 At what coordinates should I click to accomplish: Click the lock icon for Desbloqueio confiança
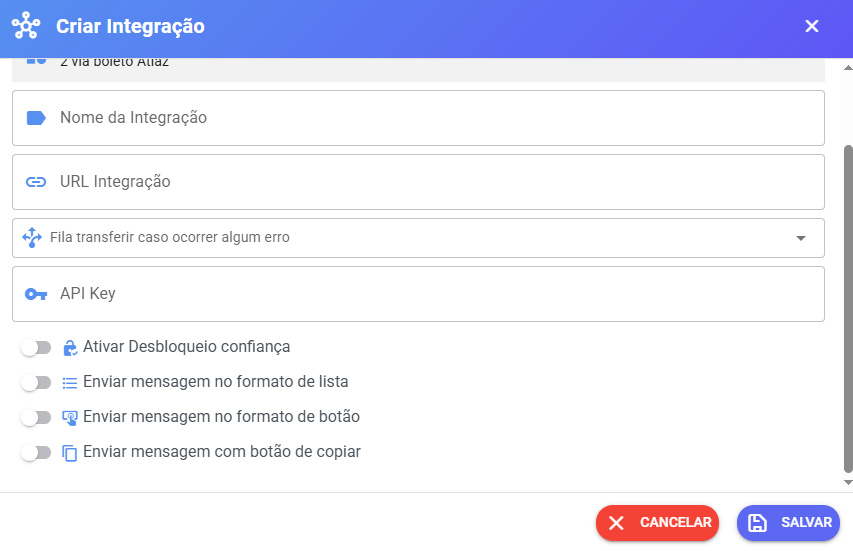pyautogui.click(x=70, y=348)
